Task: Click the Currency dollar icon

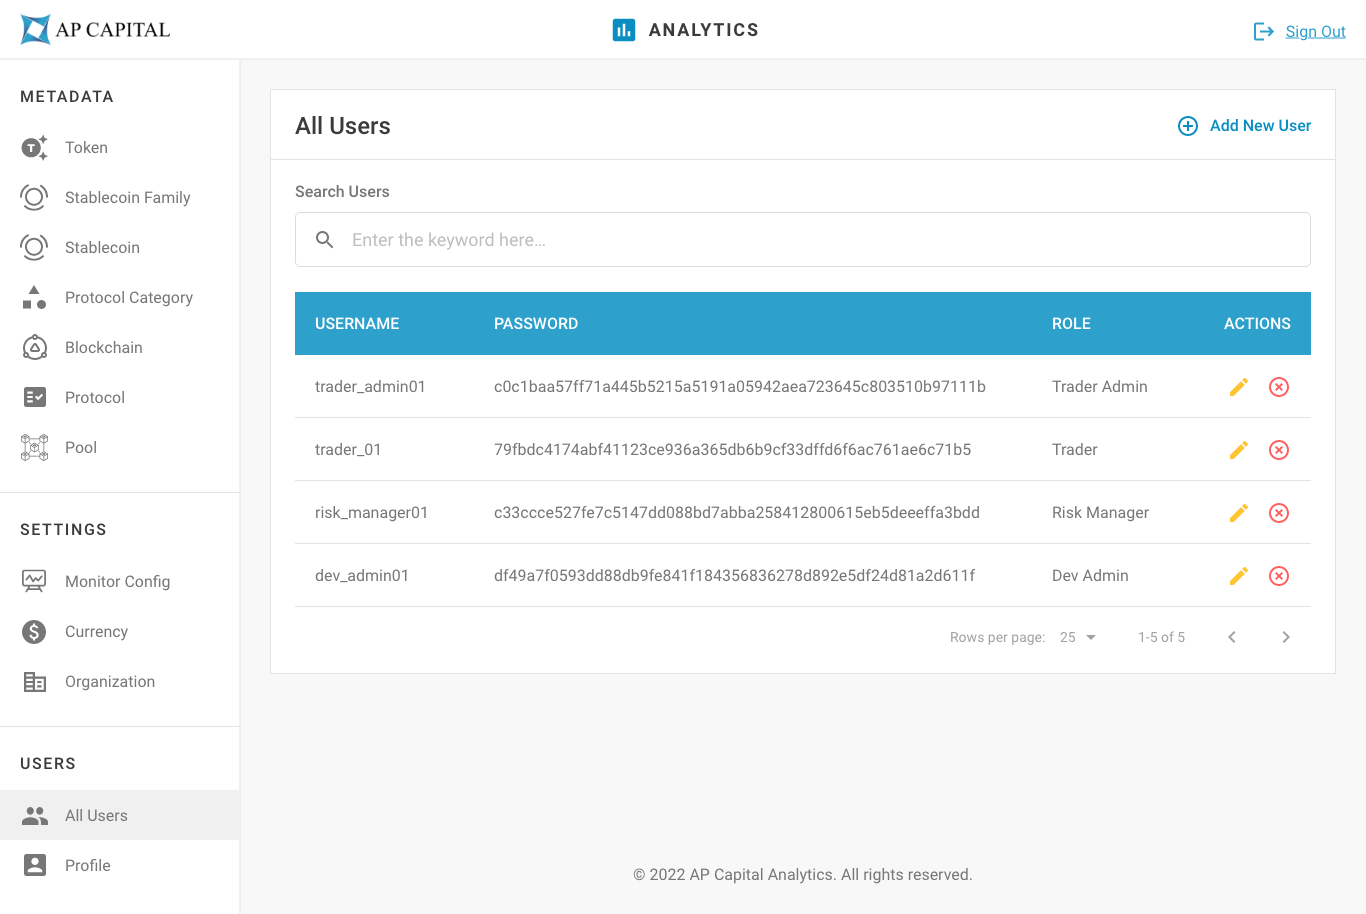Action: click(35, 632)
